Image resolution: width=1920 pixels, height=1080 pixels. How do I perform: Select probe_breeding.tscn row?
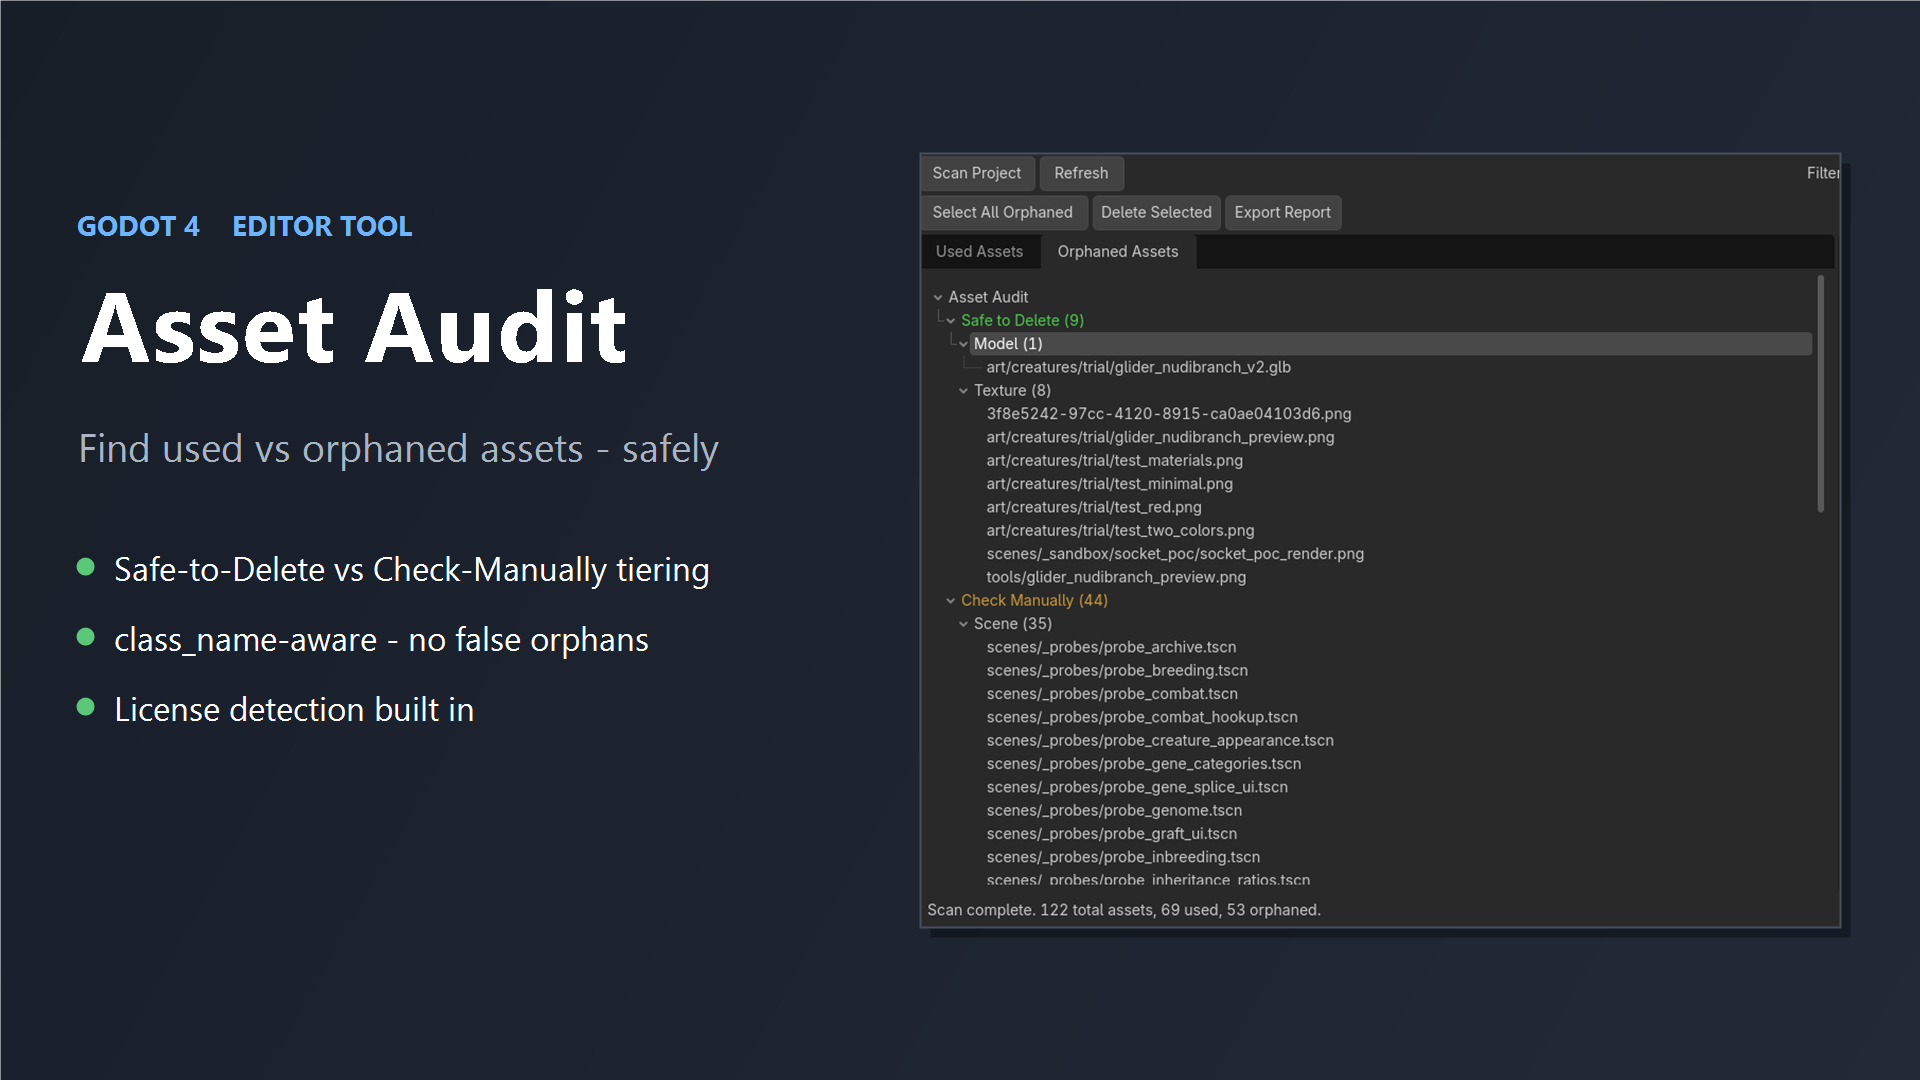(1117, 671)
